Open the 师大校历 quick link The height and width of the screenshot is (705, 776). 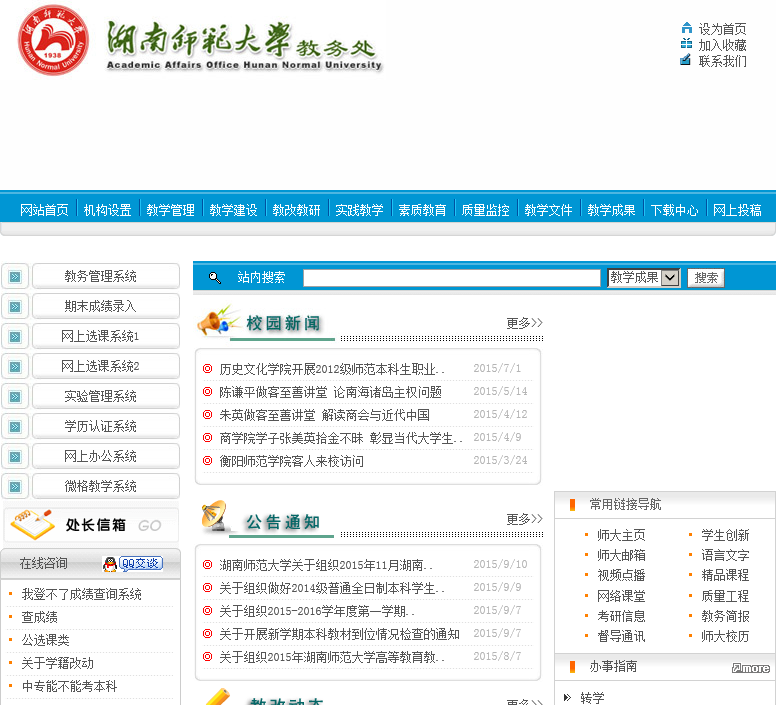point(725,636)
